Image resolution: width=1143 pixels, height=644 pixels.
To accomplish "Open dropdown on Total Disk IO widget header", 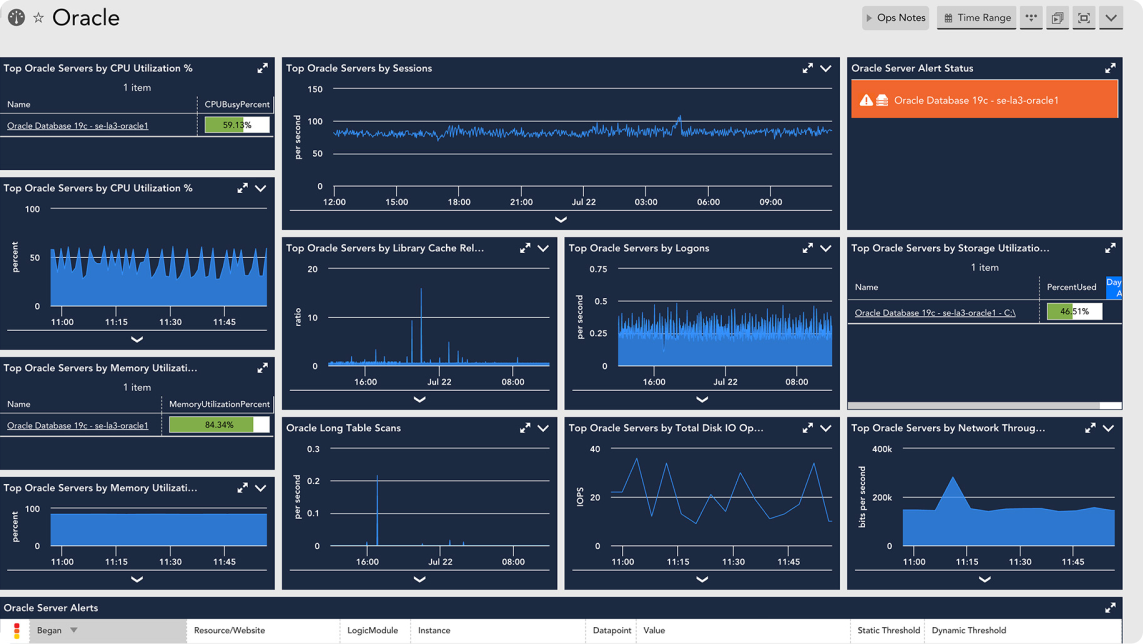I will [x=826, y=428].
